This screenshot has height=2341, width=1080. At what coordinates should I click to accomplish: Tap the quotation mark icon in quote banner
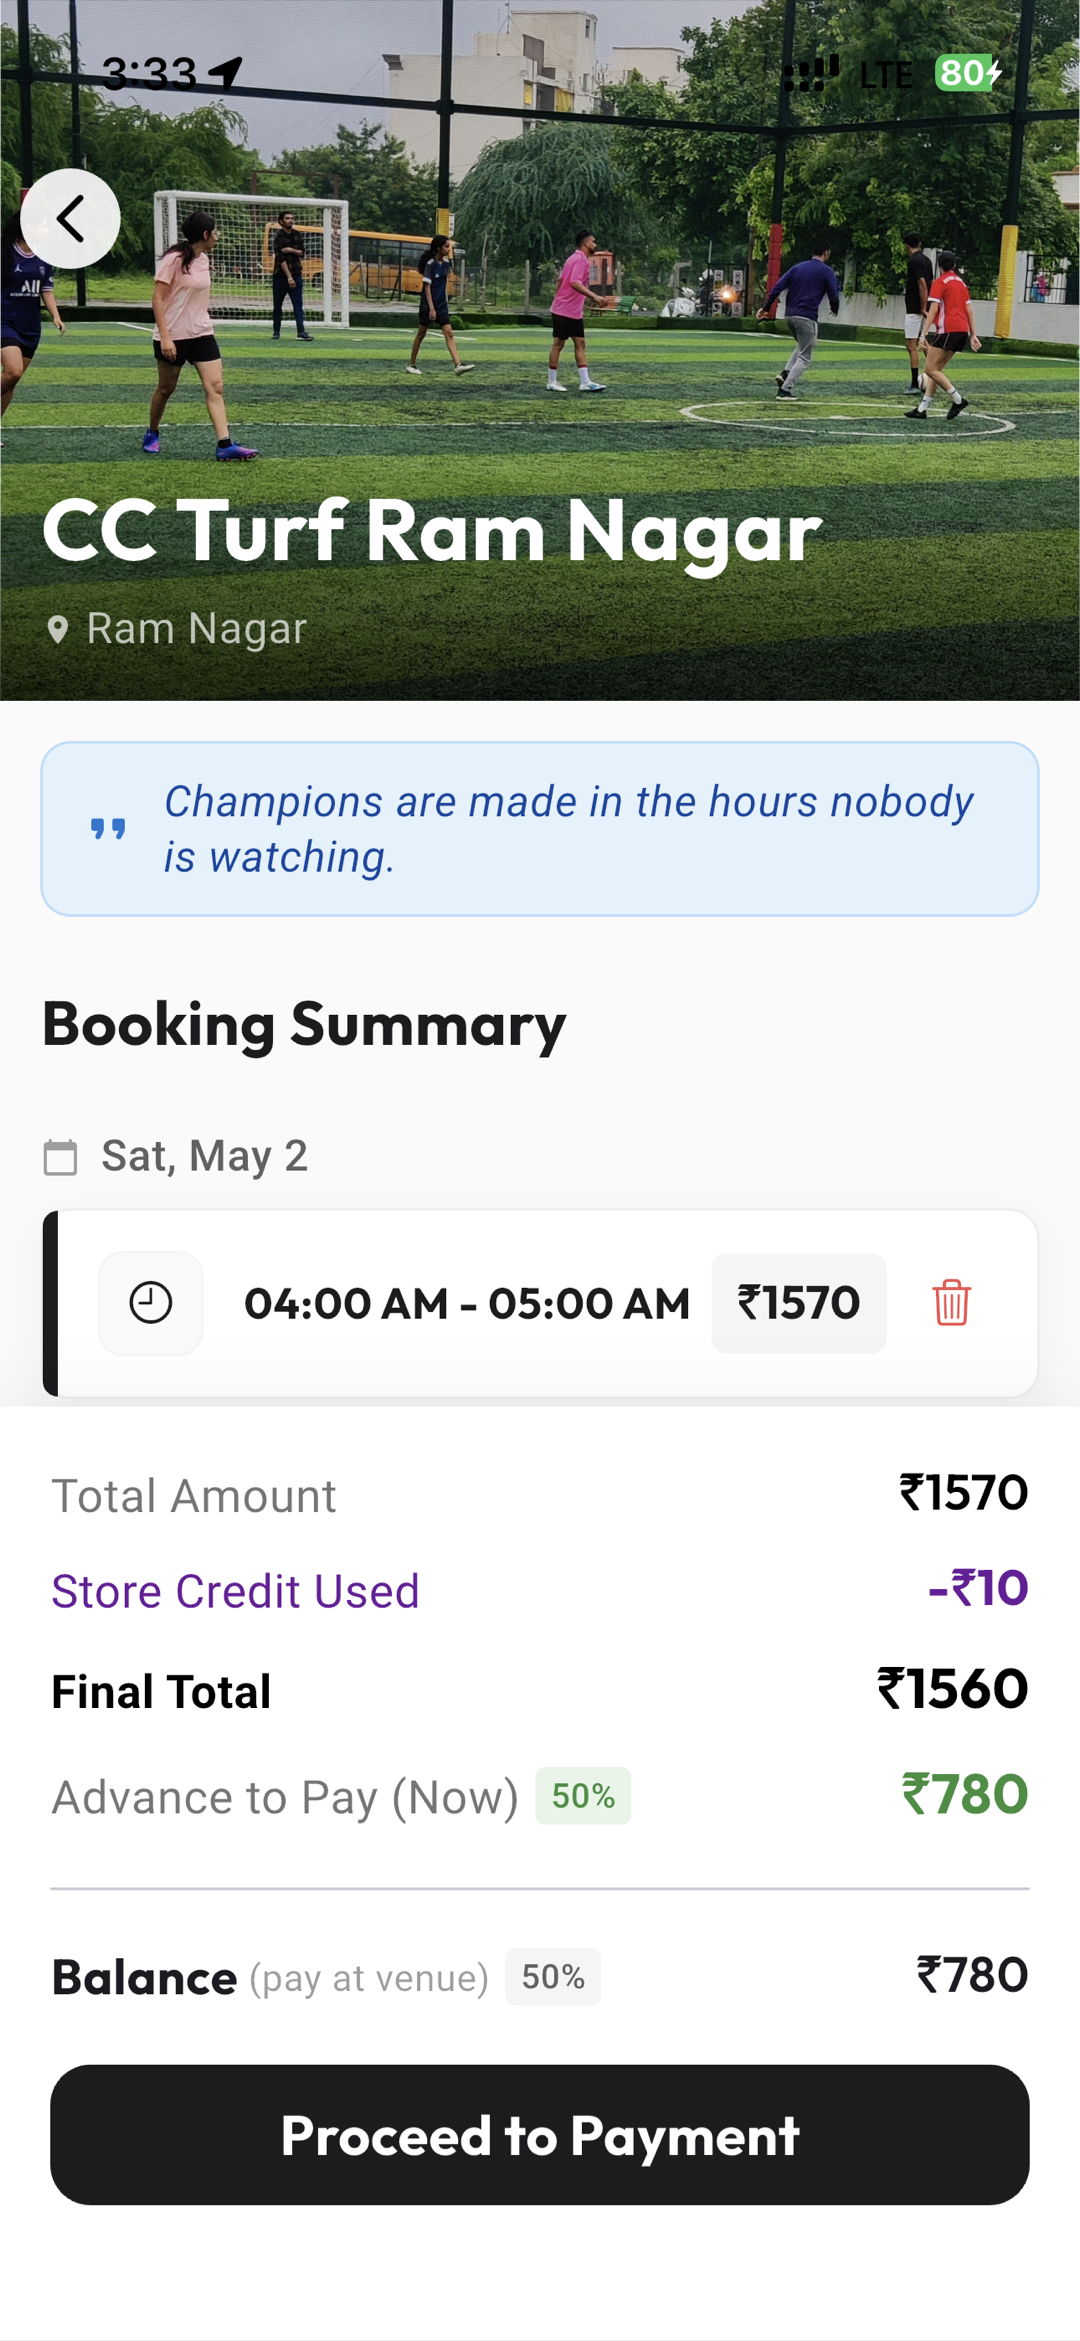tap(108, 829)
